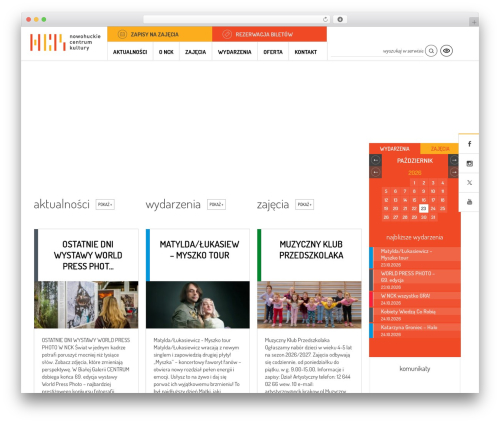Viewport: 500px width, 423px height.
Task: Open the Wydarzenia menu item
Action: pyautogui.click(x=235, y=52)
